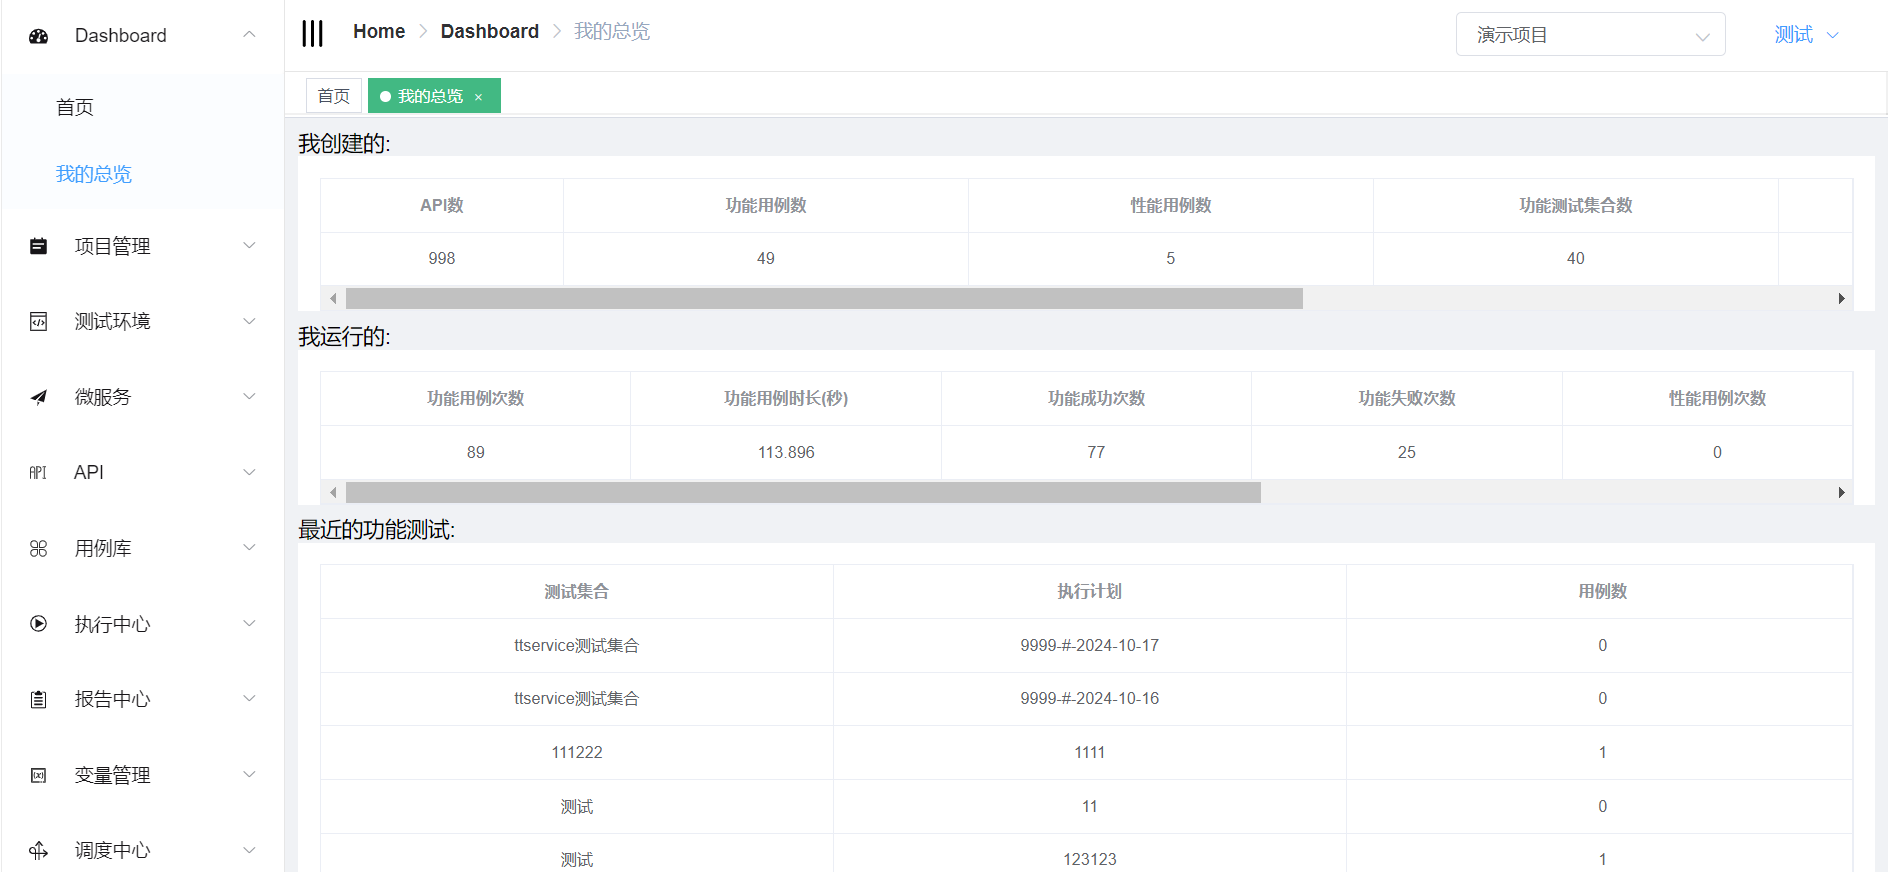The image size is (1888, 872).
Task: Click the API icon in sidebar
Action: 39,473
